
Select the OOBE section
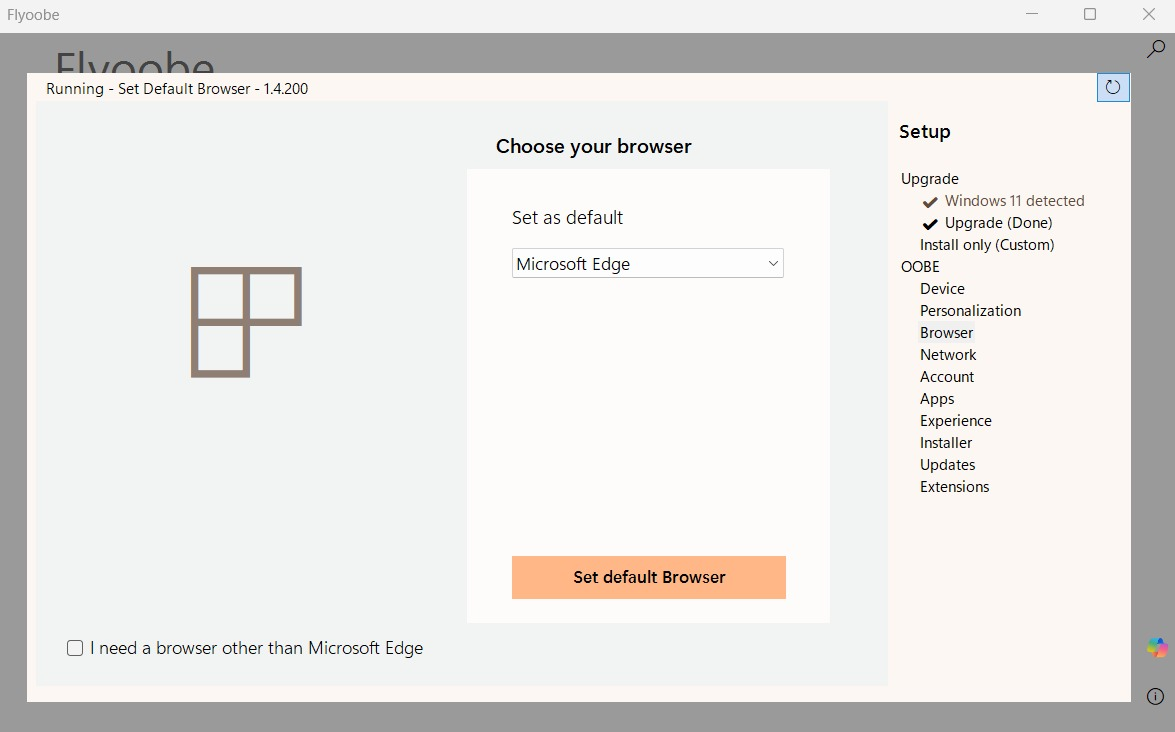coord(920,267)
